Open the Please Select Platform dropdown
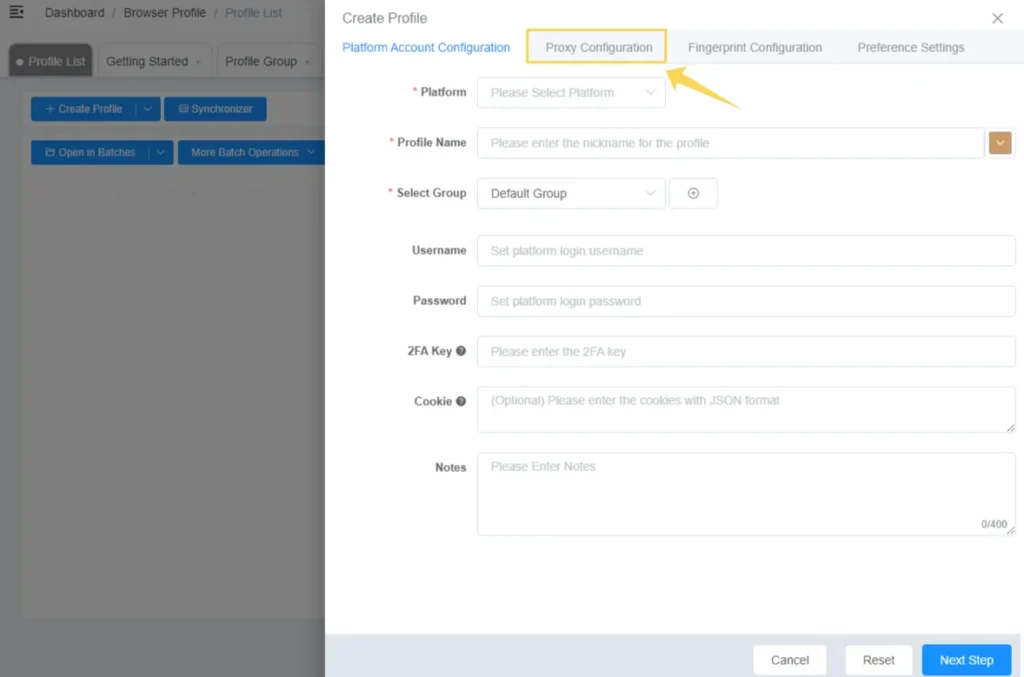Image resolution: width=1024 pixels, height=677 pixels. pyautogui.click(x=571, y=93)
